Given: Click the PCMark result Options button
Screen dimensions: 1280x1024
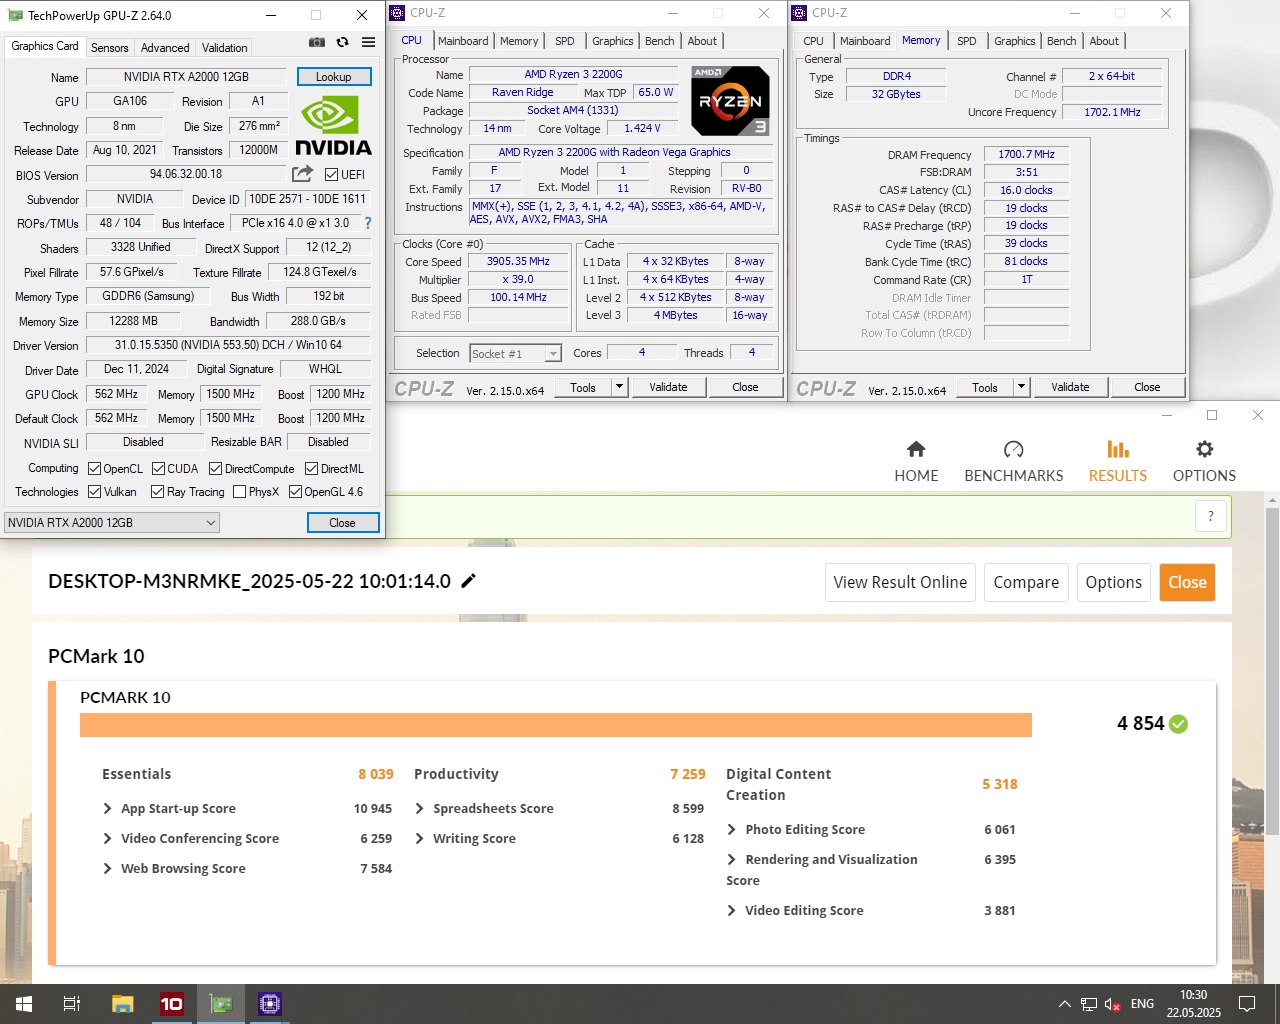Looking at the screenshot, I should [1113, 582].
